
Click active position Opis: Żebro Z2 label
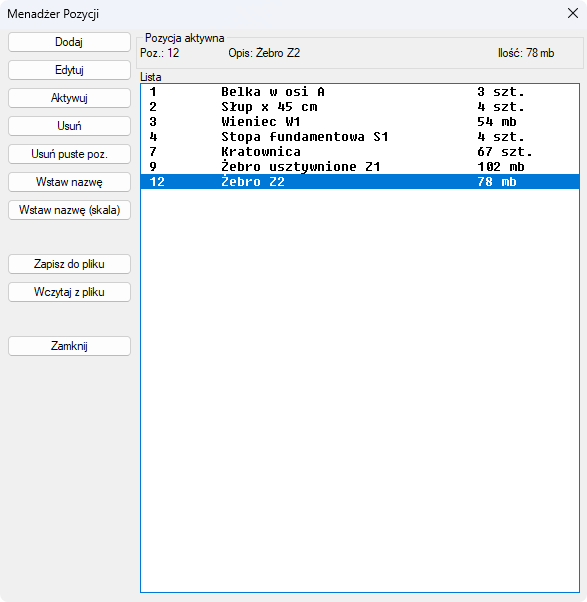tap(264, 53)
